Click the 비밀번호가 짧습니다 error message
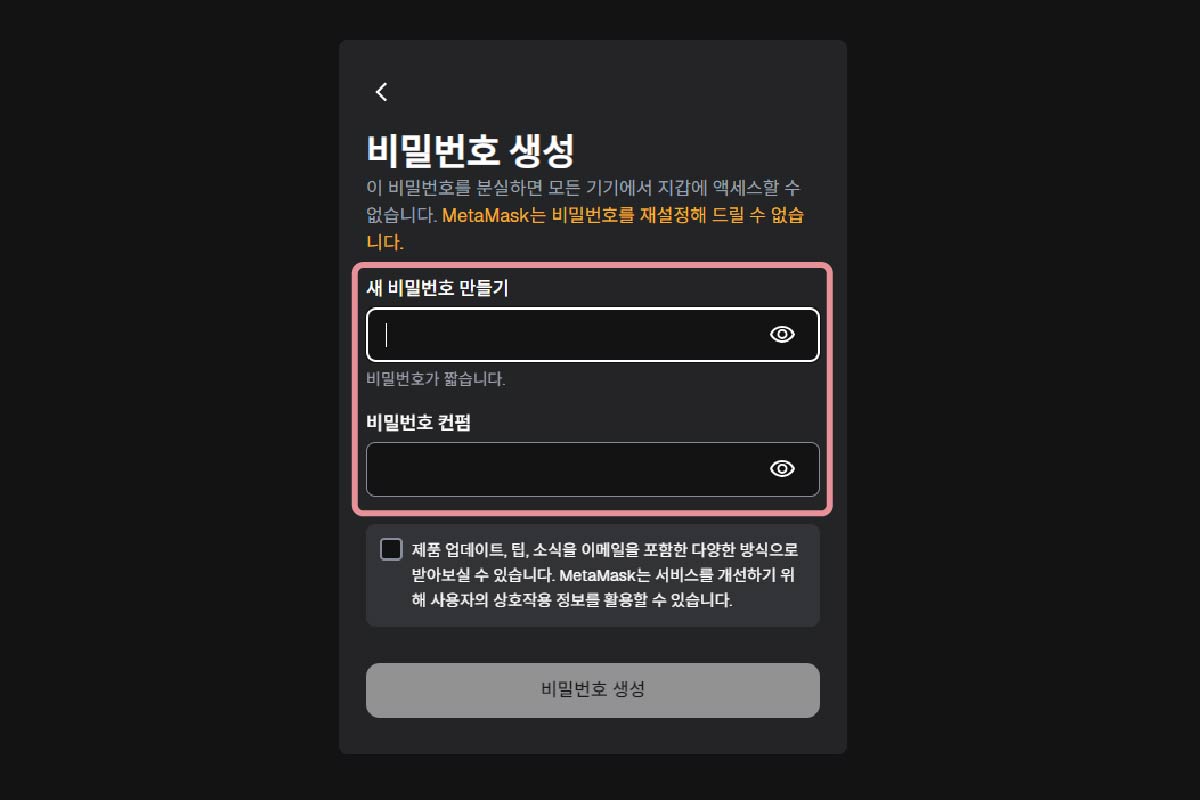Viewport: 1200px width, 800px height. [x=436, y=379]
